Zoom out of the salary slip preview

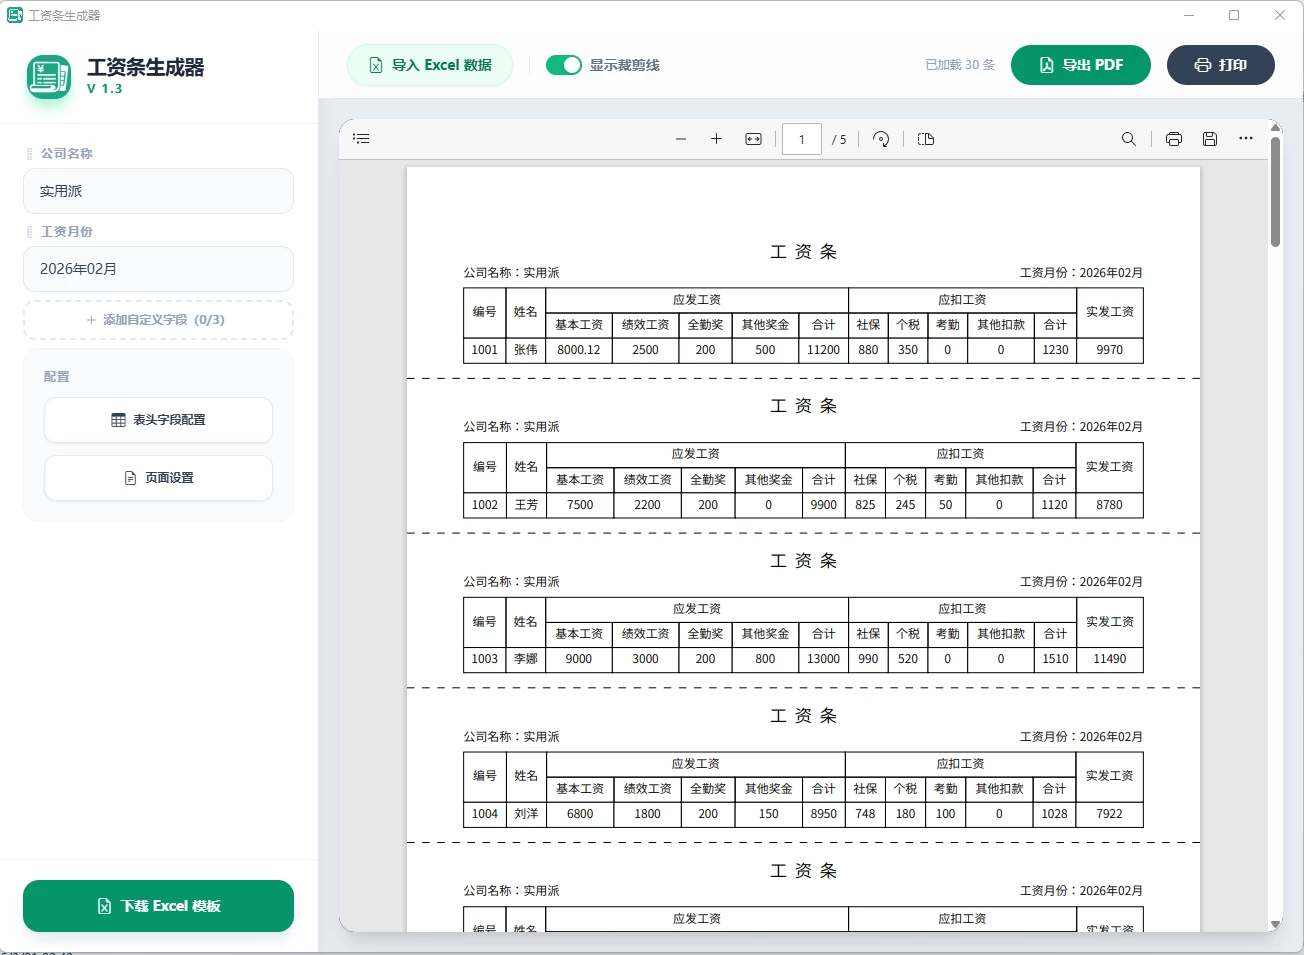click(681, 139)
